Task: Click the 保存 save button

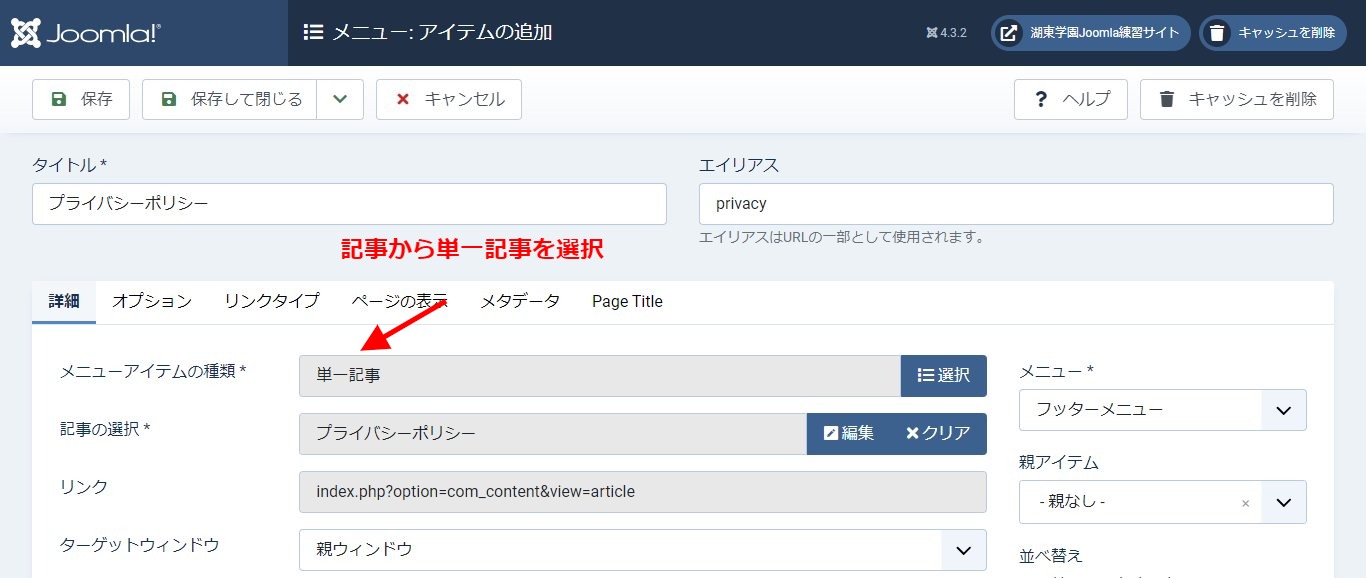Action: pos(81,99)
